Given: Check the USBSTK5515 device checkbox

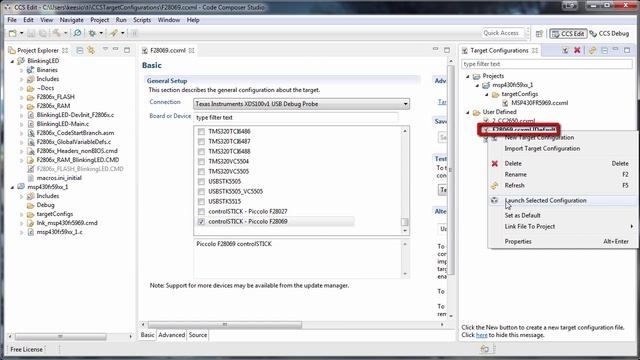Looking at the screenshot, I should [x=201, y=201].
